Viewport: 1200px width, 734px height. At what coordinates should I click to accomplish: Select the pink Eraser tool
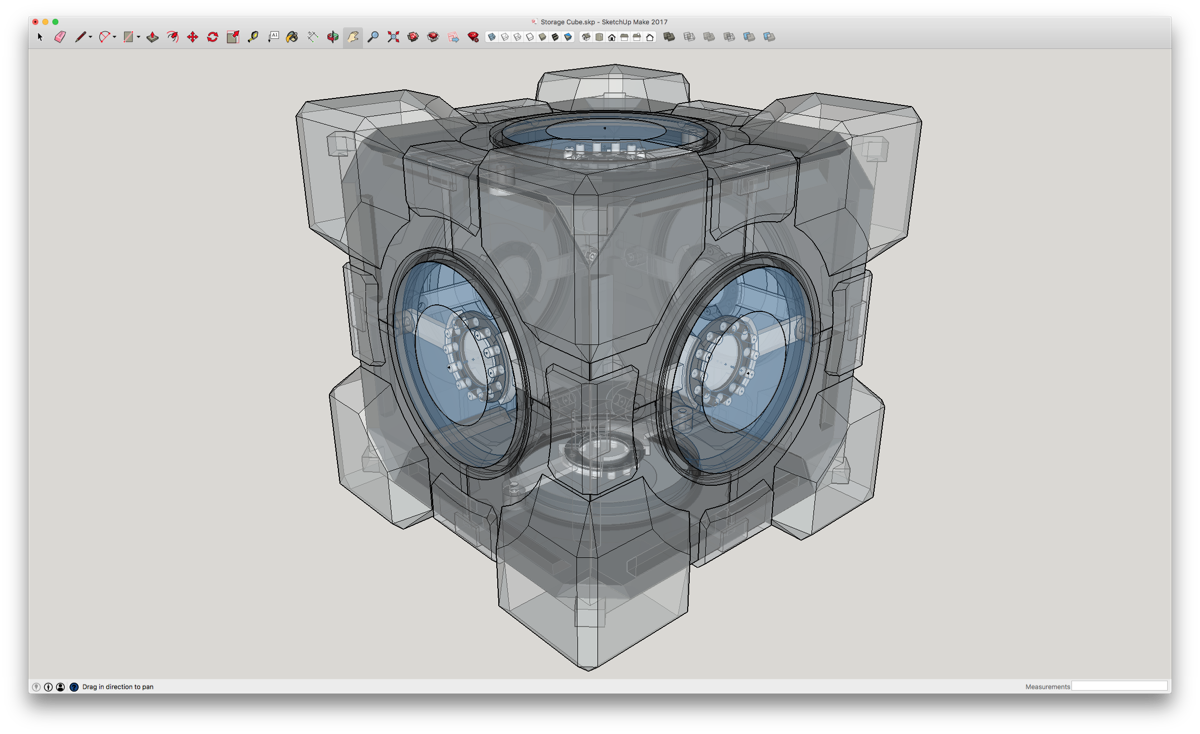pyautogui.click(x=60, y=37)
